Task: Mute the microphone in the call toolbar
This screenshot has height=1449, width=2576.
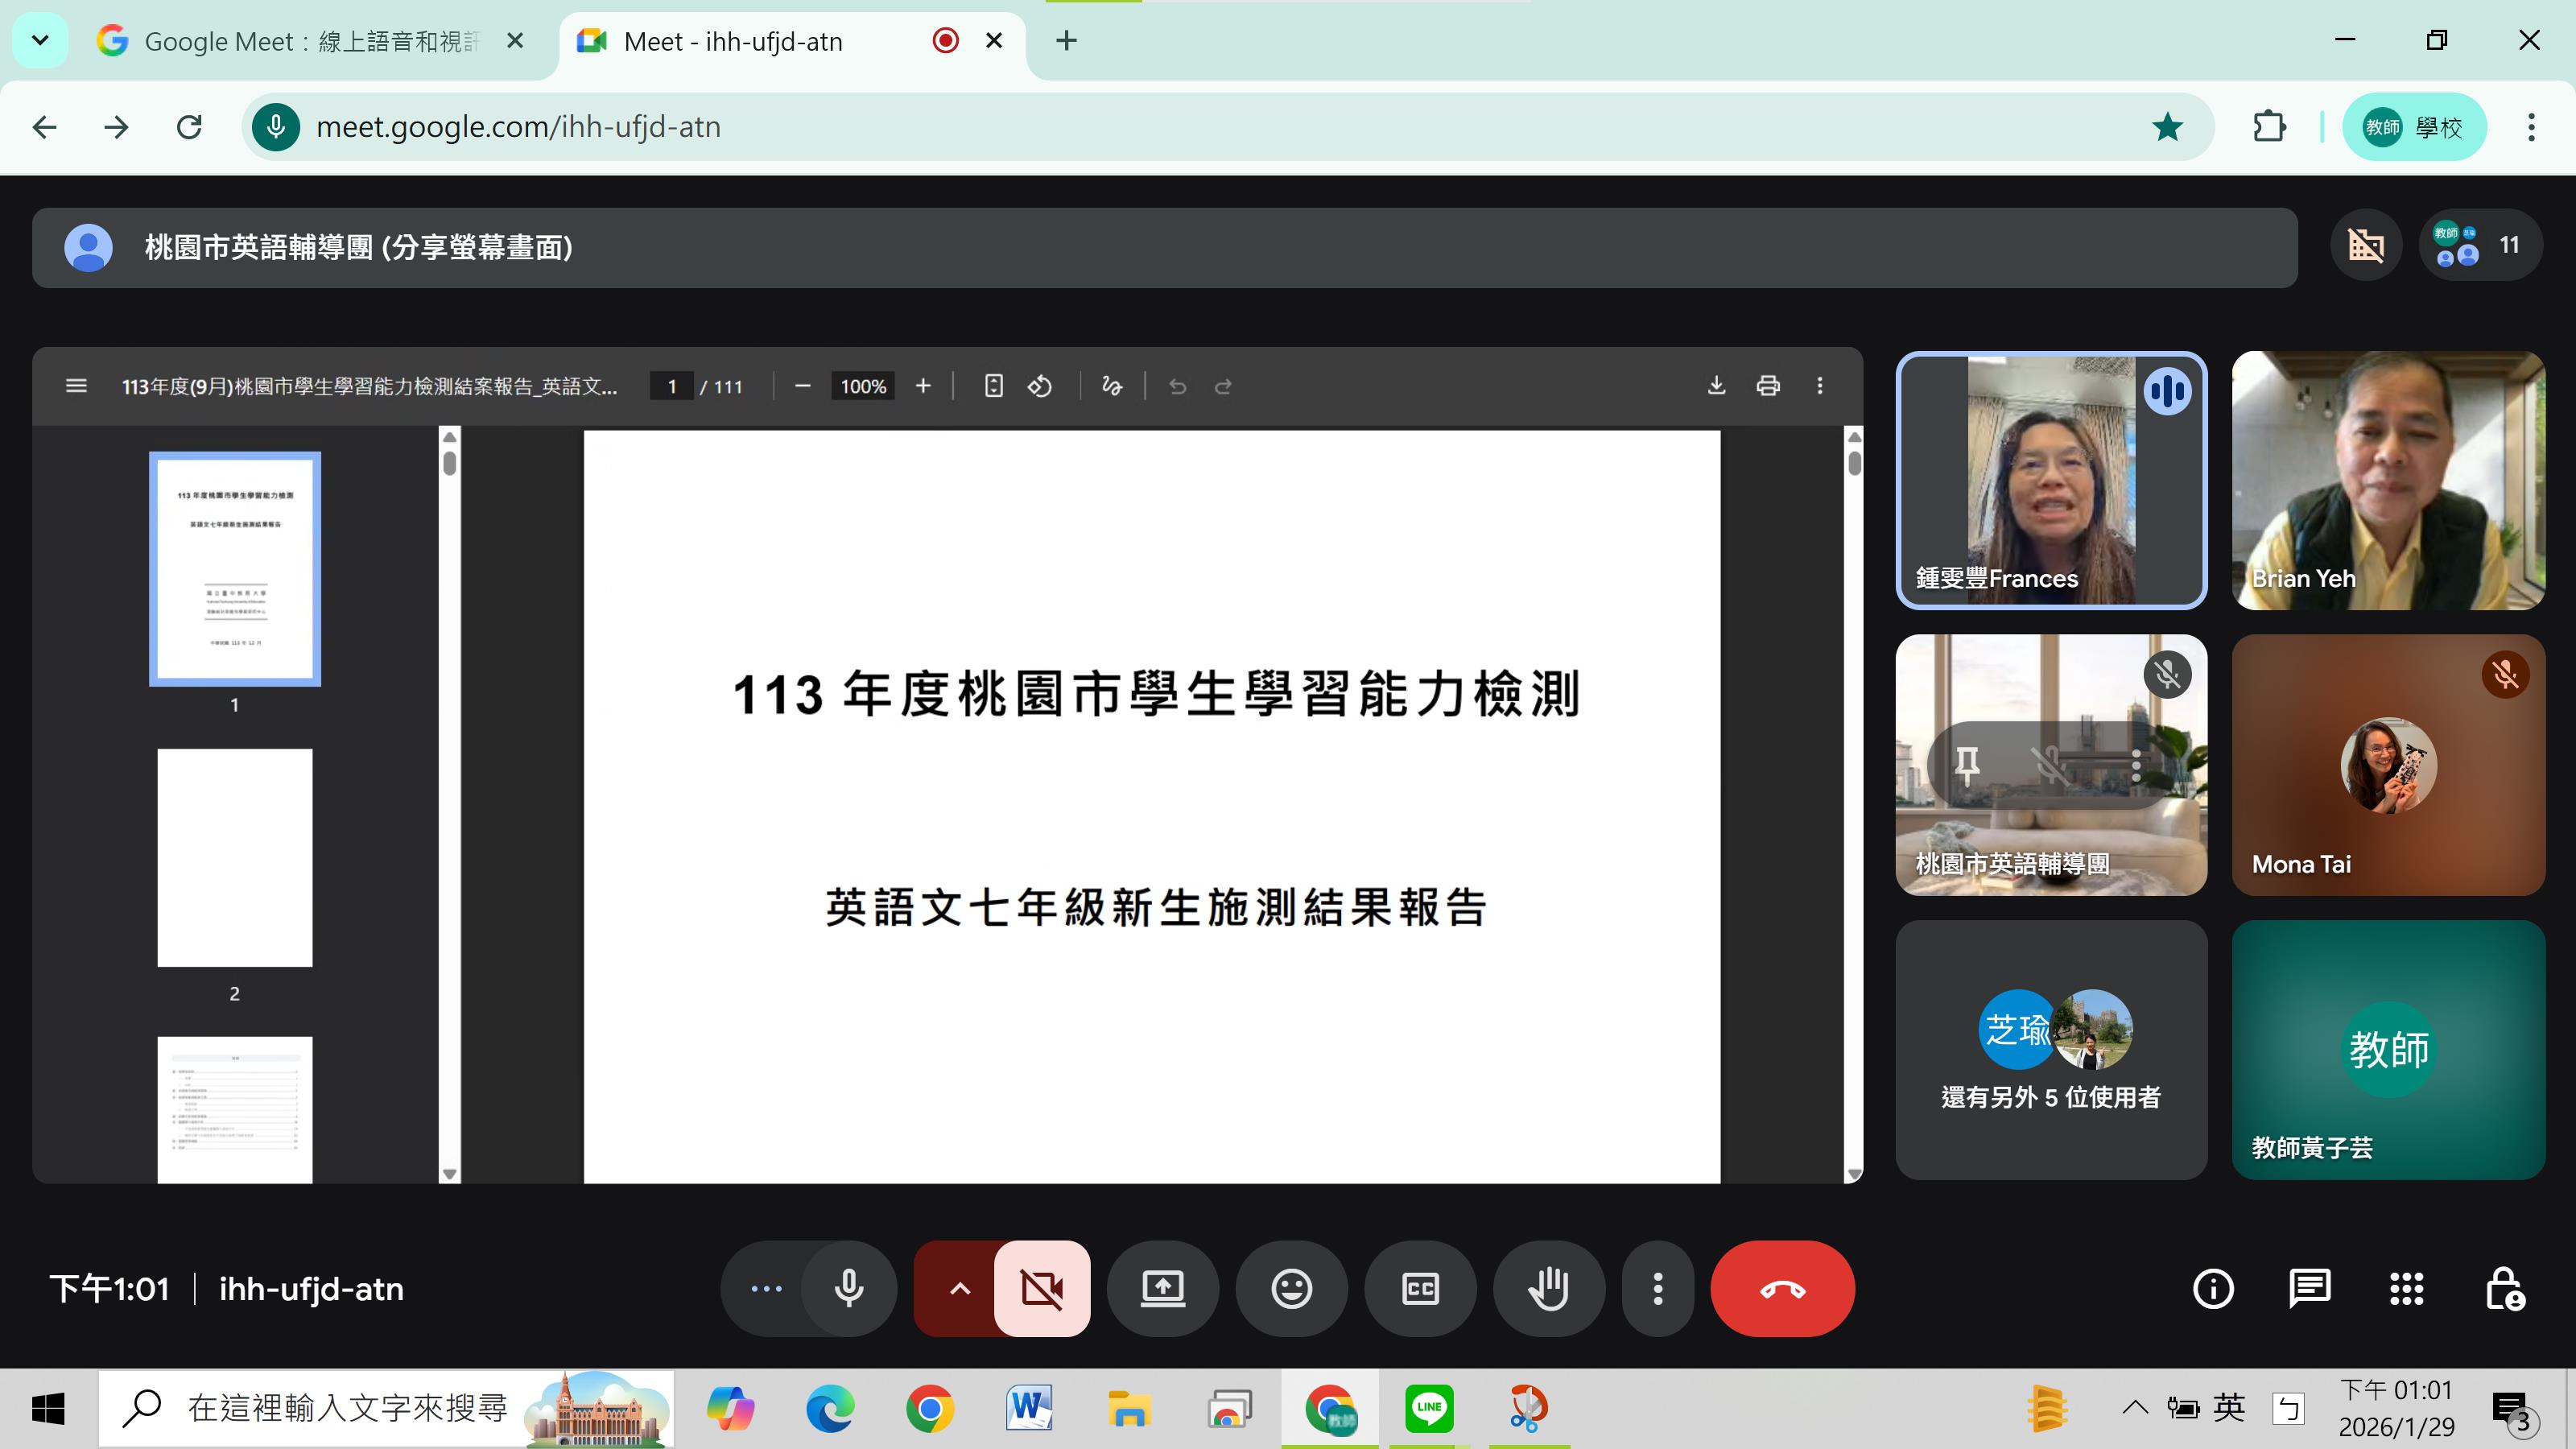Action: [849, 1288]
